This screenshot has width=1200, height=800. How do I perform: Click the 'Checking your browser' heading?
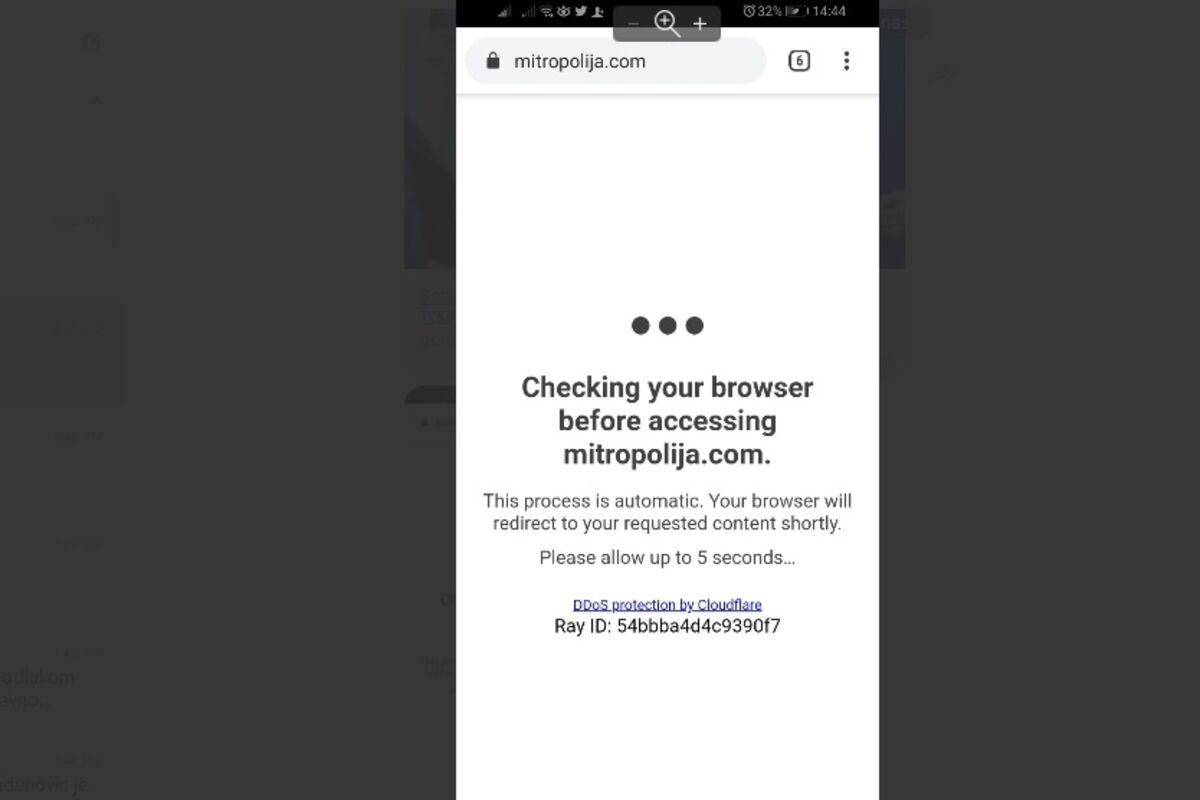pyautogui.click(x=667, y=421)
